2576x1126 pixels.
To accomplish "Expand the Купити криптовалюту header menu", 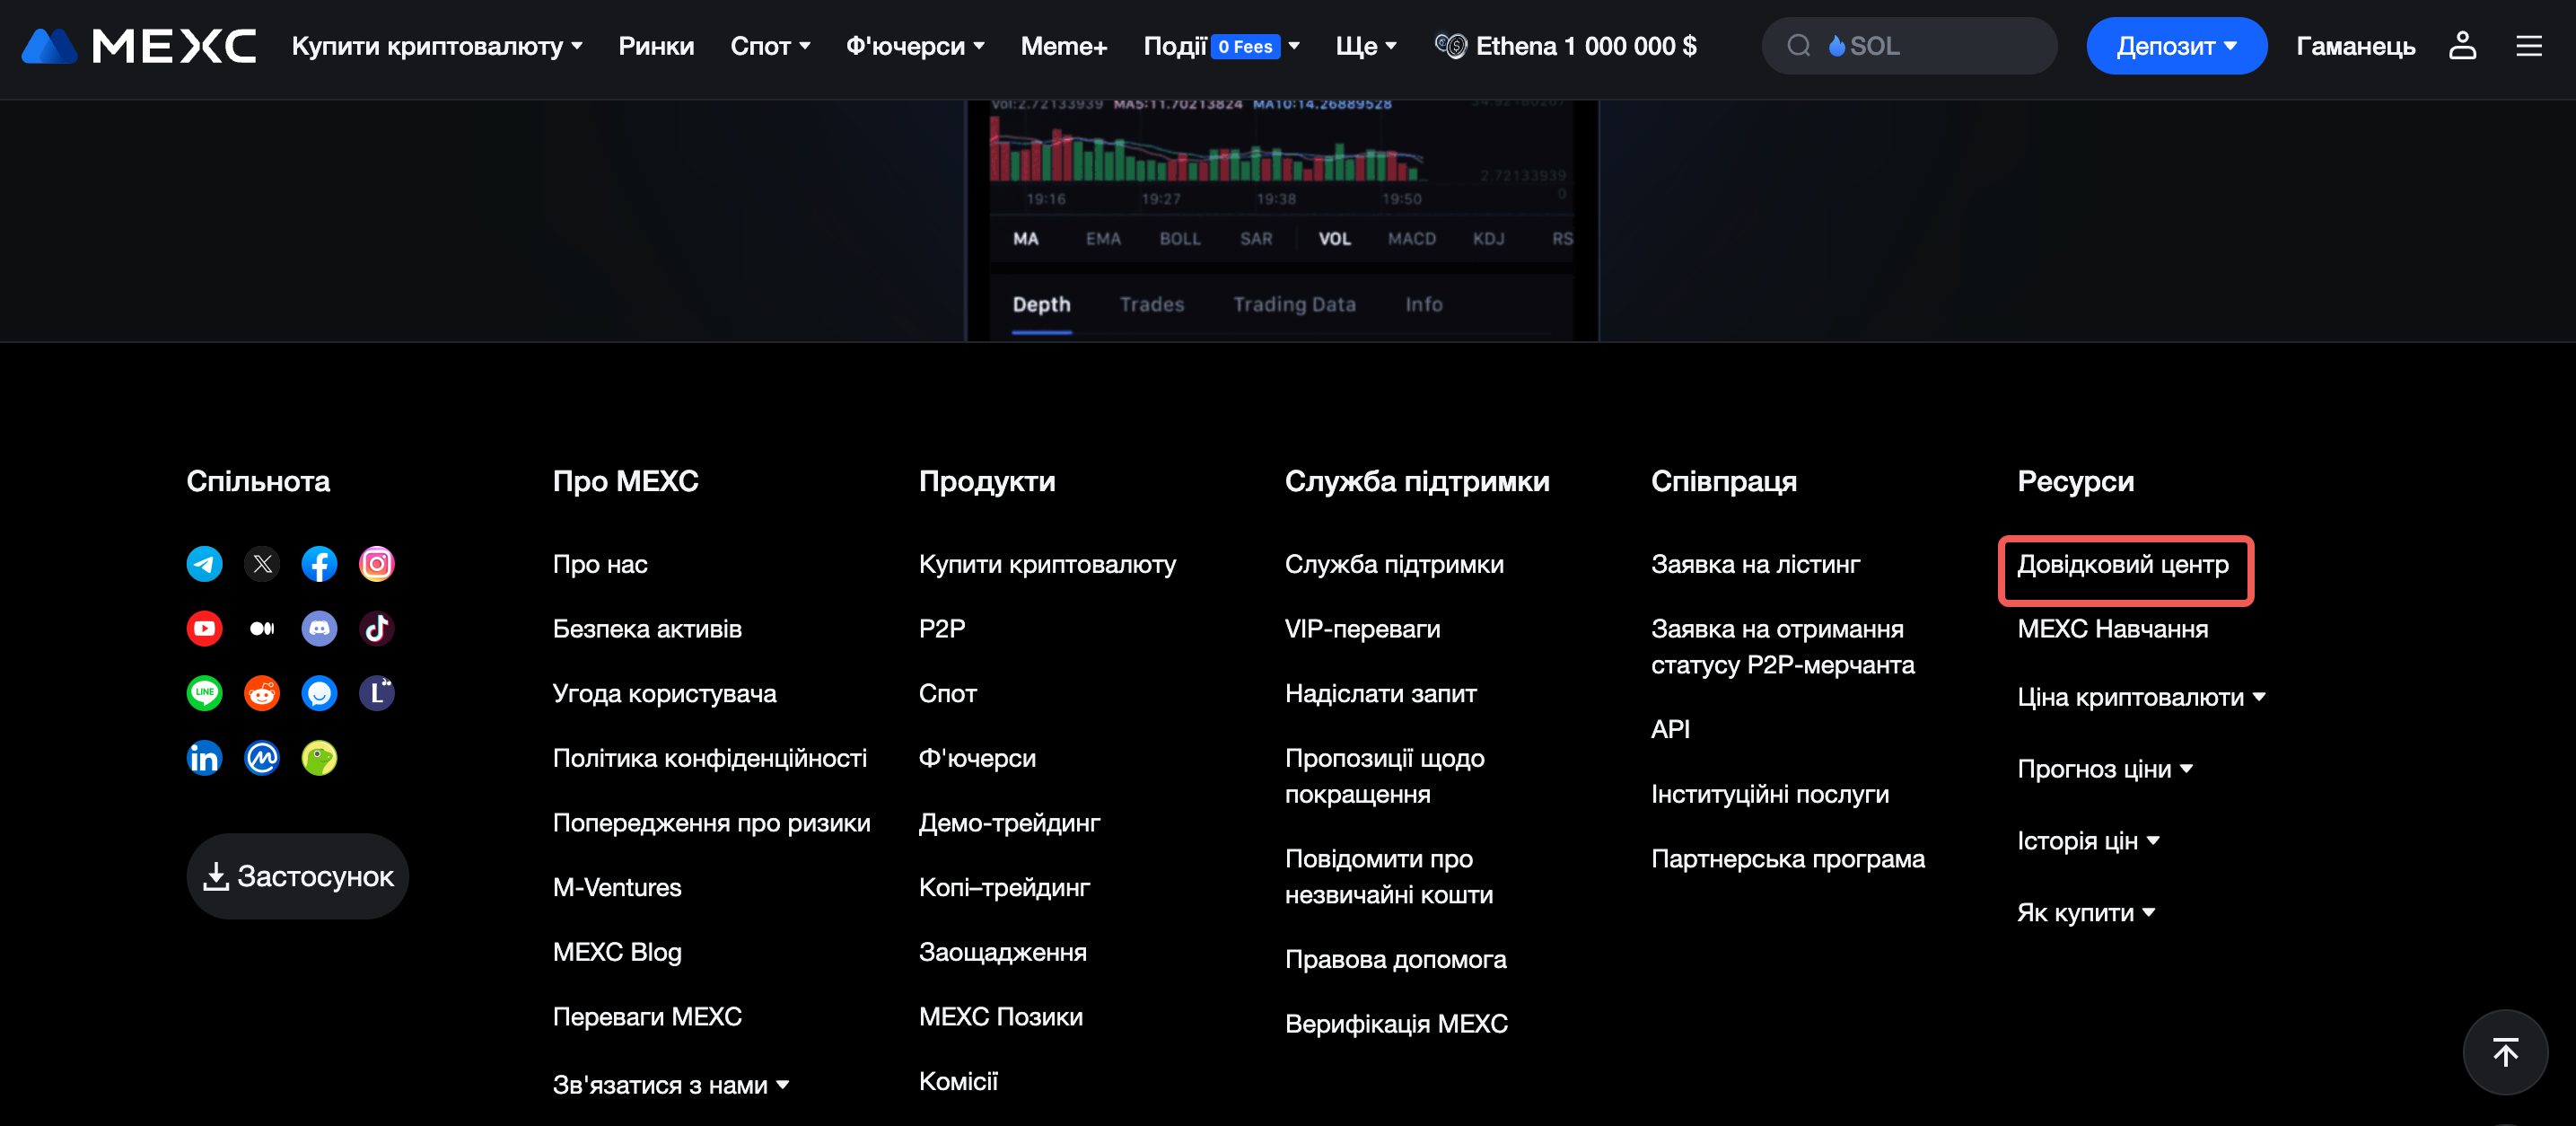I will pyautogui.click(x=437, y=46).
